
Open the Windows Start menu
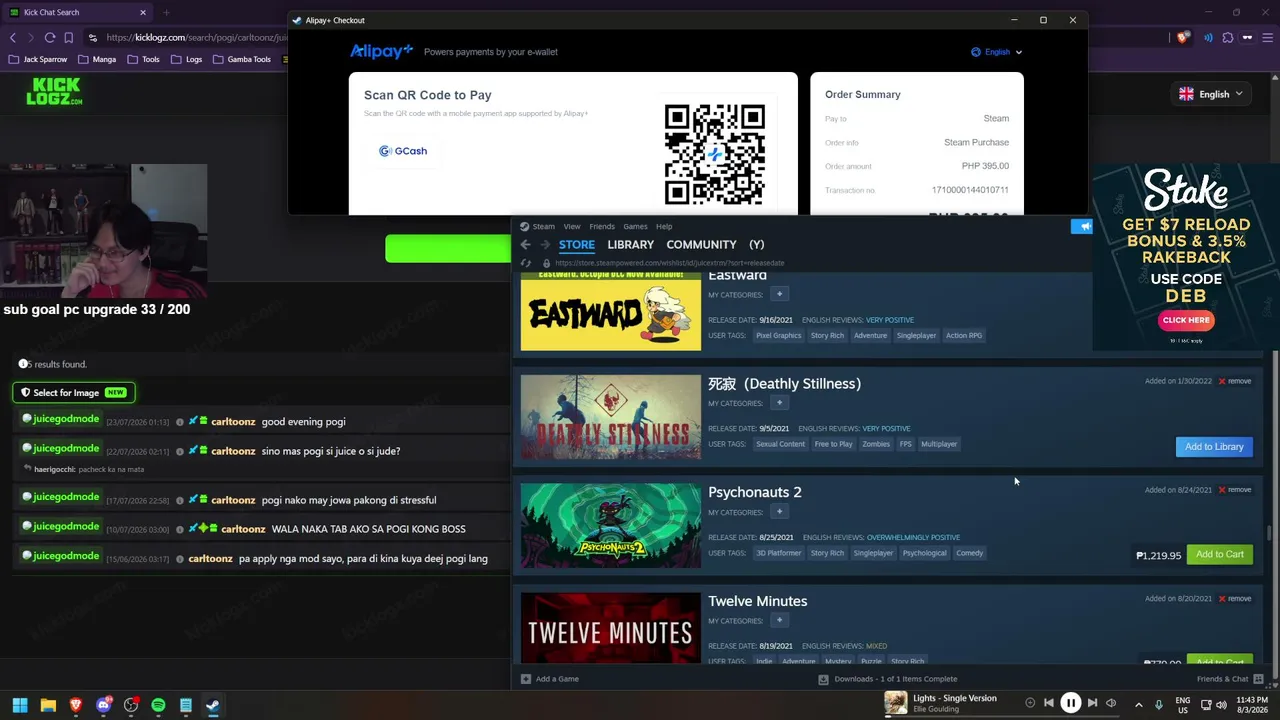point(19,705)
